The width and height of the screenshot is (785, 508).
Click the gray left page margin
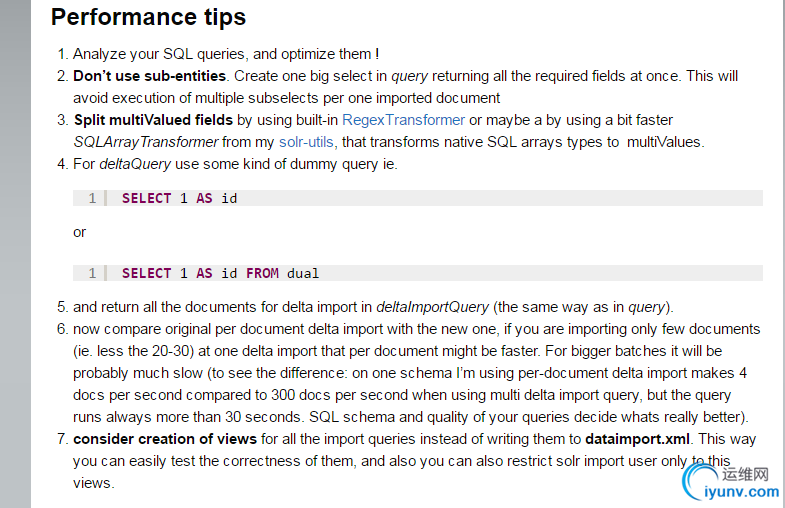pos(15,254)
